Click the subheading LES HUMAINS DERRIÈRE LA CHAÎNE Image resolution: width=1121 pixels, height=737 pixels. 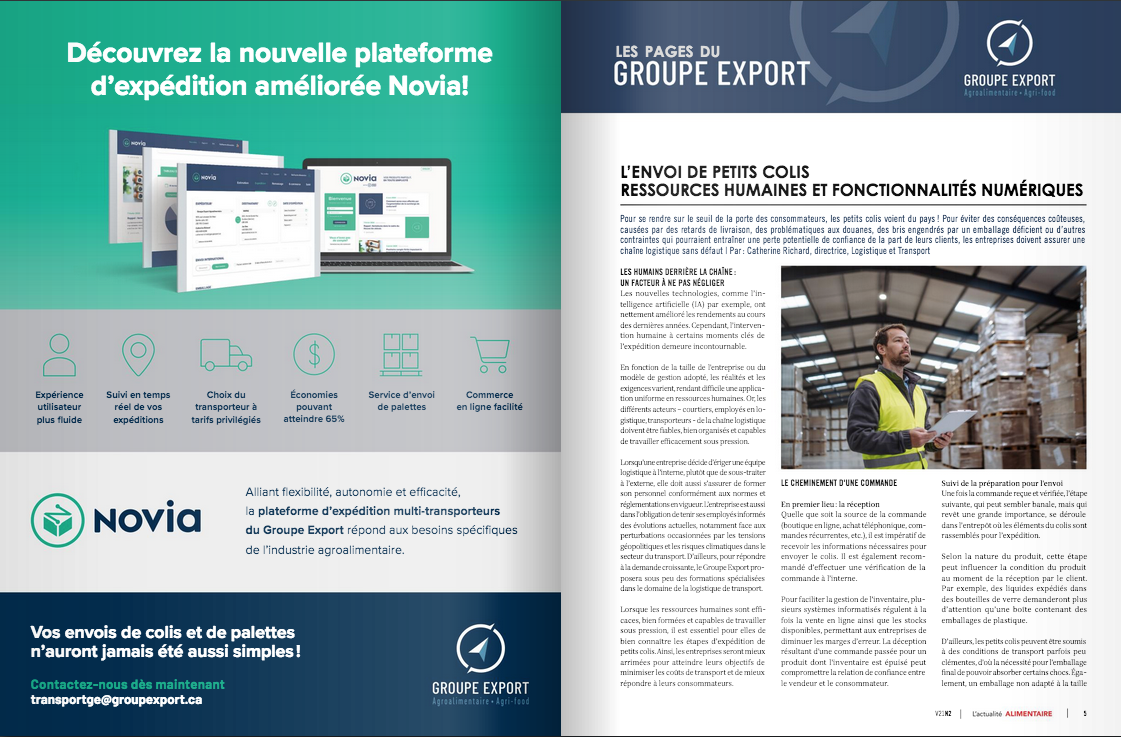(678, 272)
